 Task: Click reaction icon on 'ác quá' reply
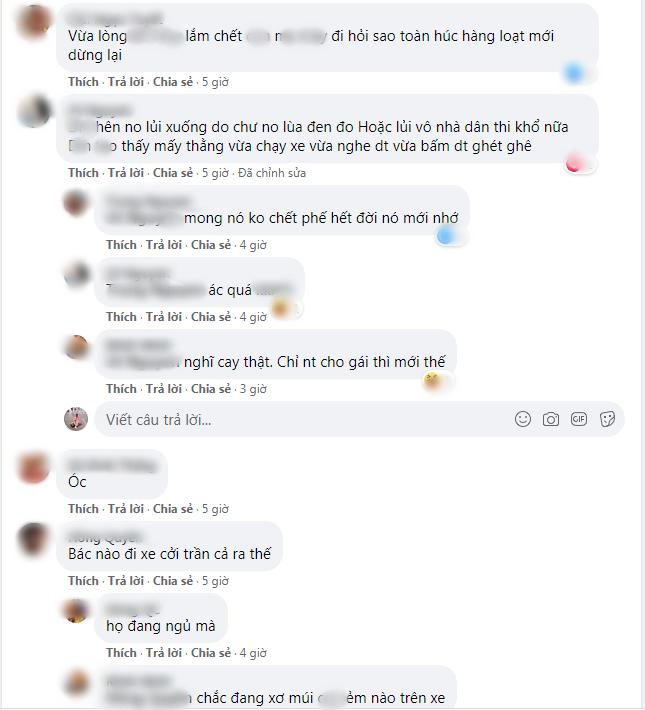point(280,307)
